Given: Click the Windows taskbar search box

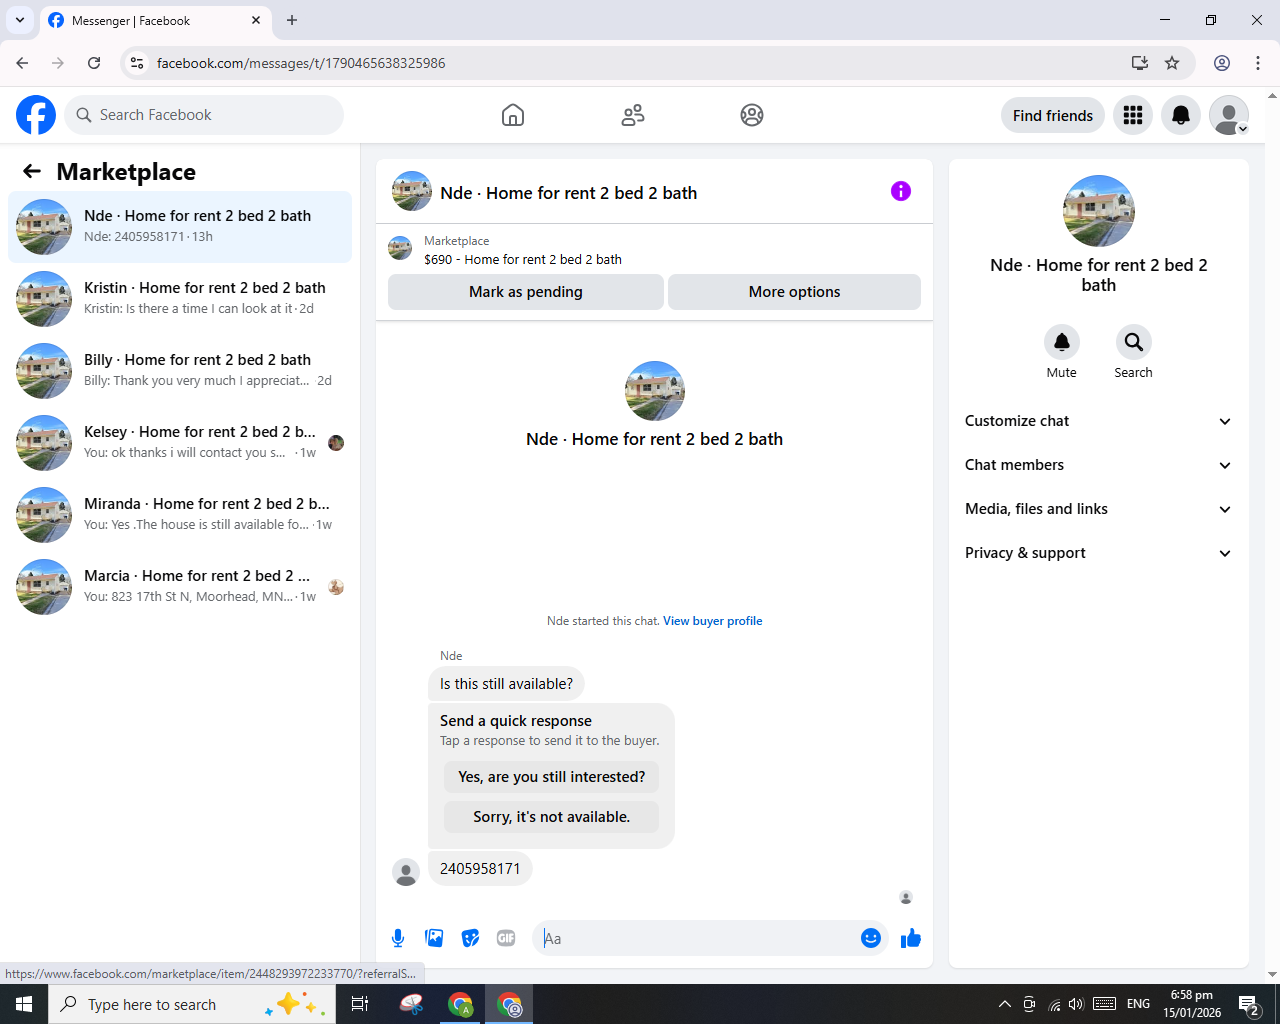Looking at the screenshot, I should click(190, 1004).
